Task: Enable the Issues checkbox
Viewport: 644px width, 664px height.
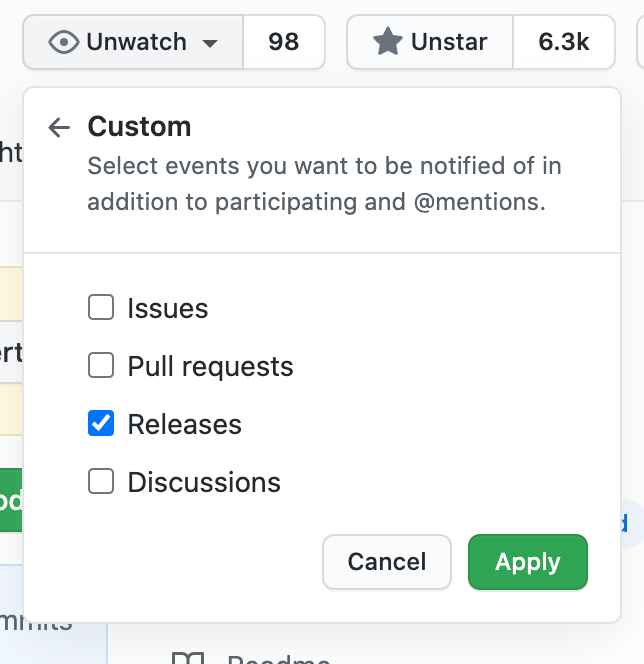Action: tap(101, 307)
